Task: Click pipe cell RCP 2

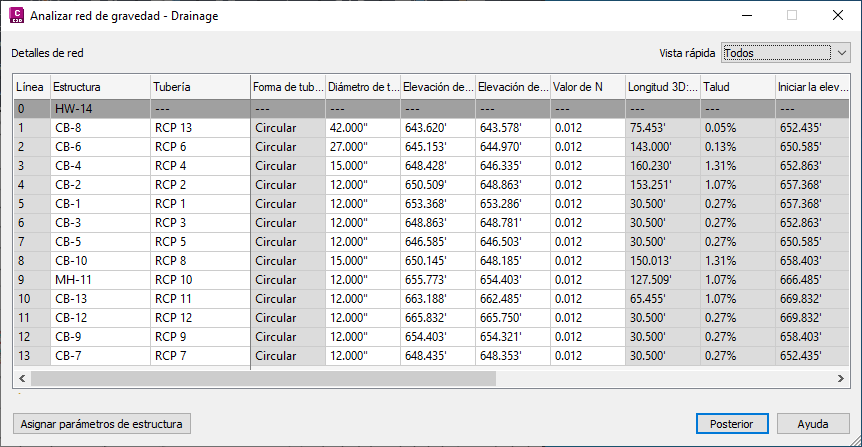Action: coord(200,185)
